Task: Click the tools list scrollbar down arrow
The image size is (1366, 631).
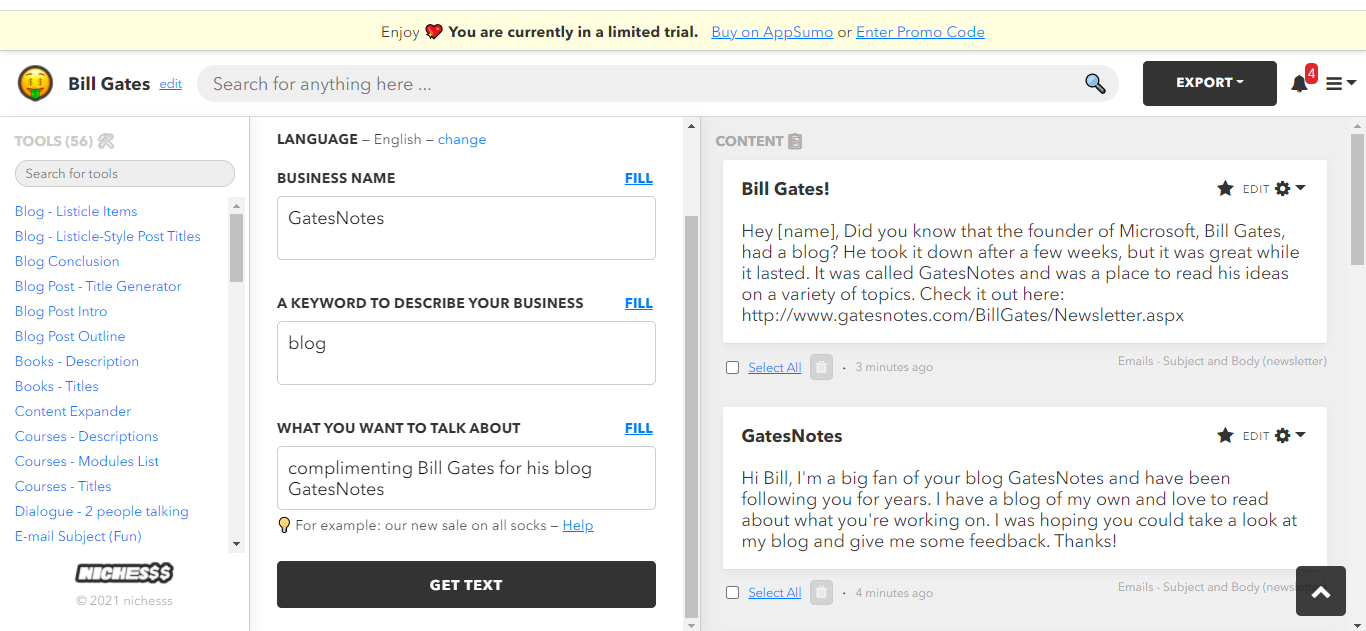Action: pos(236,544)
